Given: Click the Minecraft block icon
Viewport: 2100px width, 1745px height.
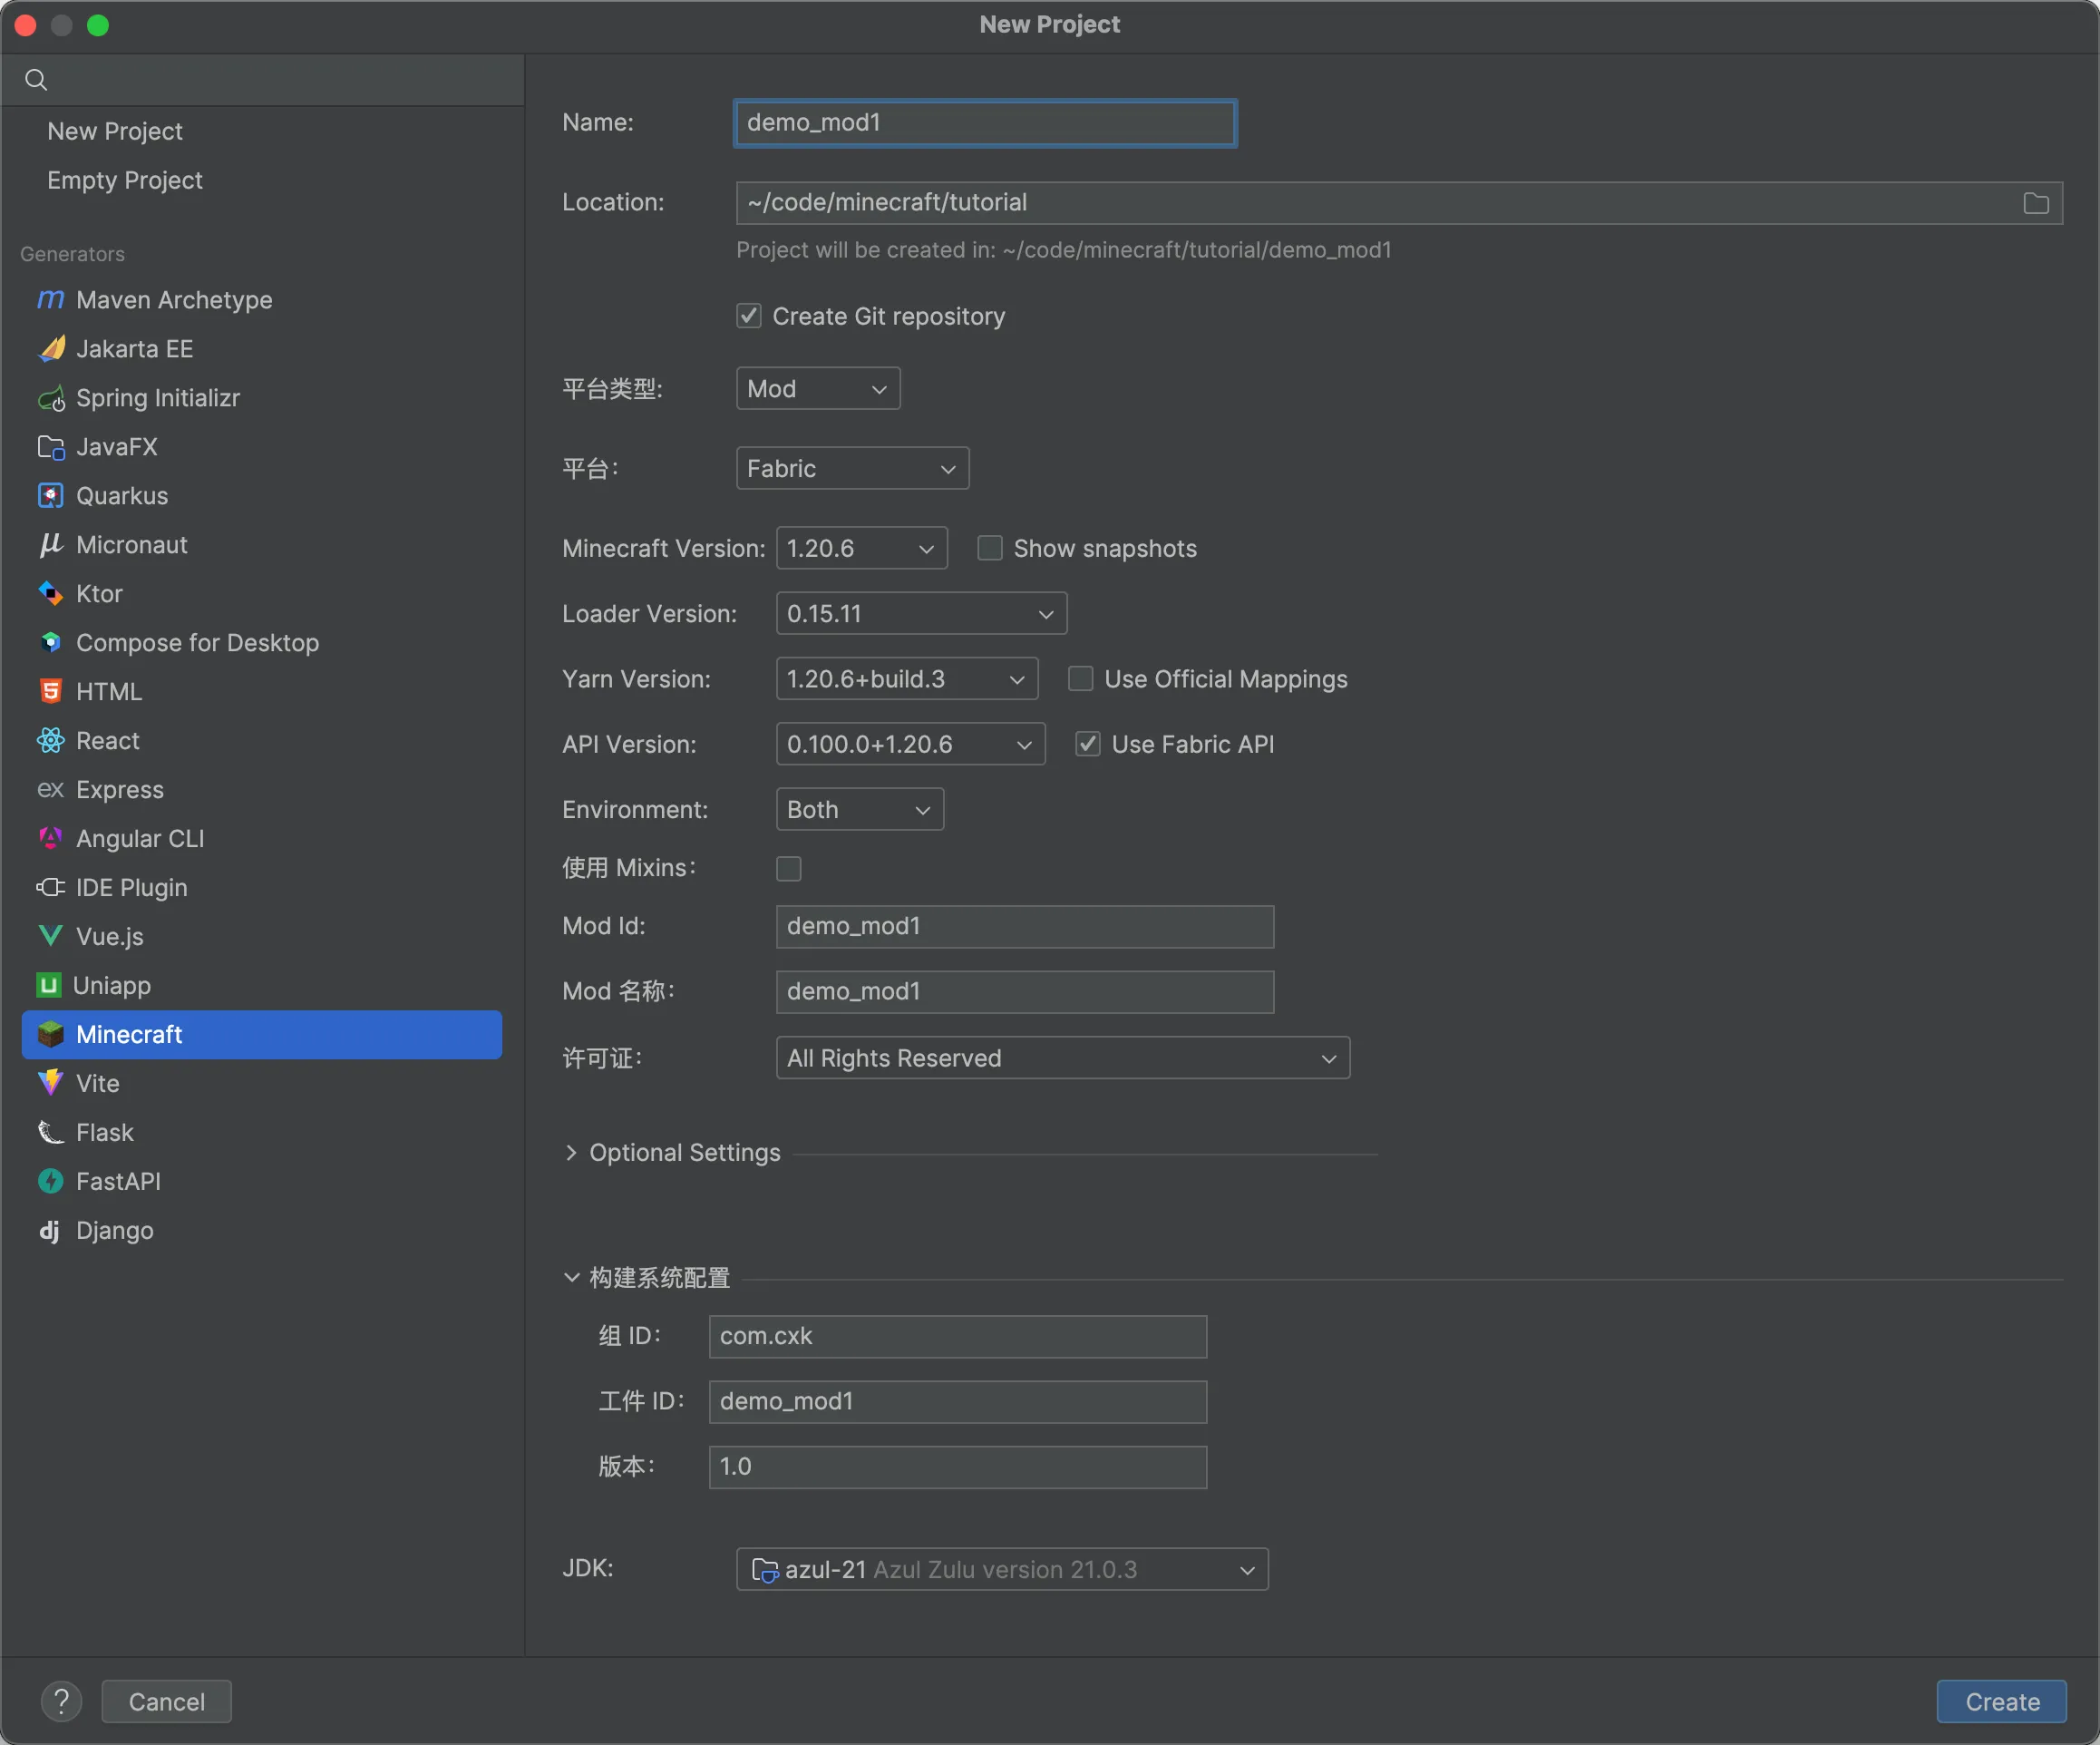Looking at the screenshot, I should (x=50, y=1035).
